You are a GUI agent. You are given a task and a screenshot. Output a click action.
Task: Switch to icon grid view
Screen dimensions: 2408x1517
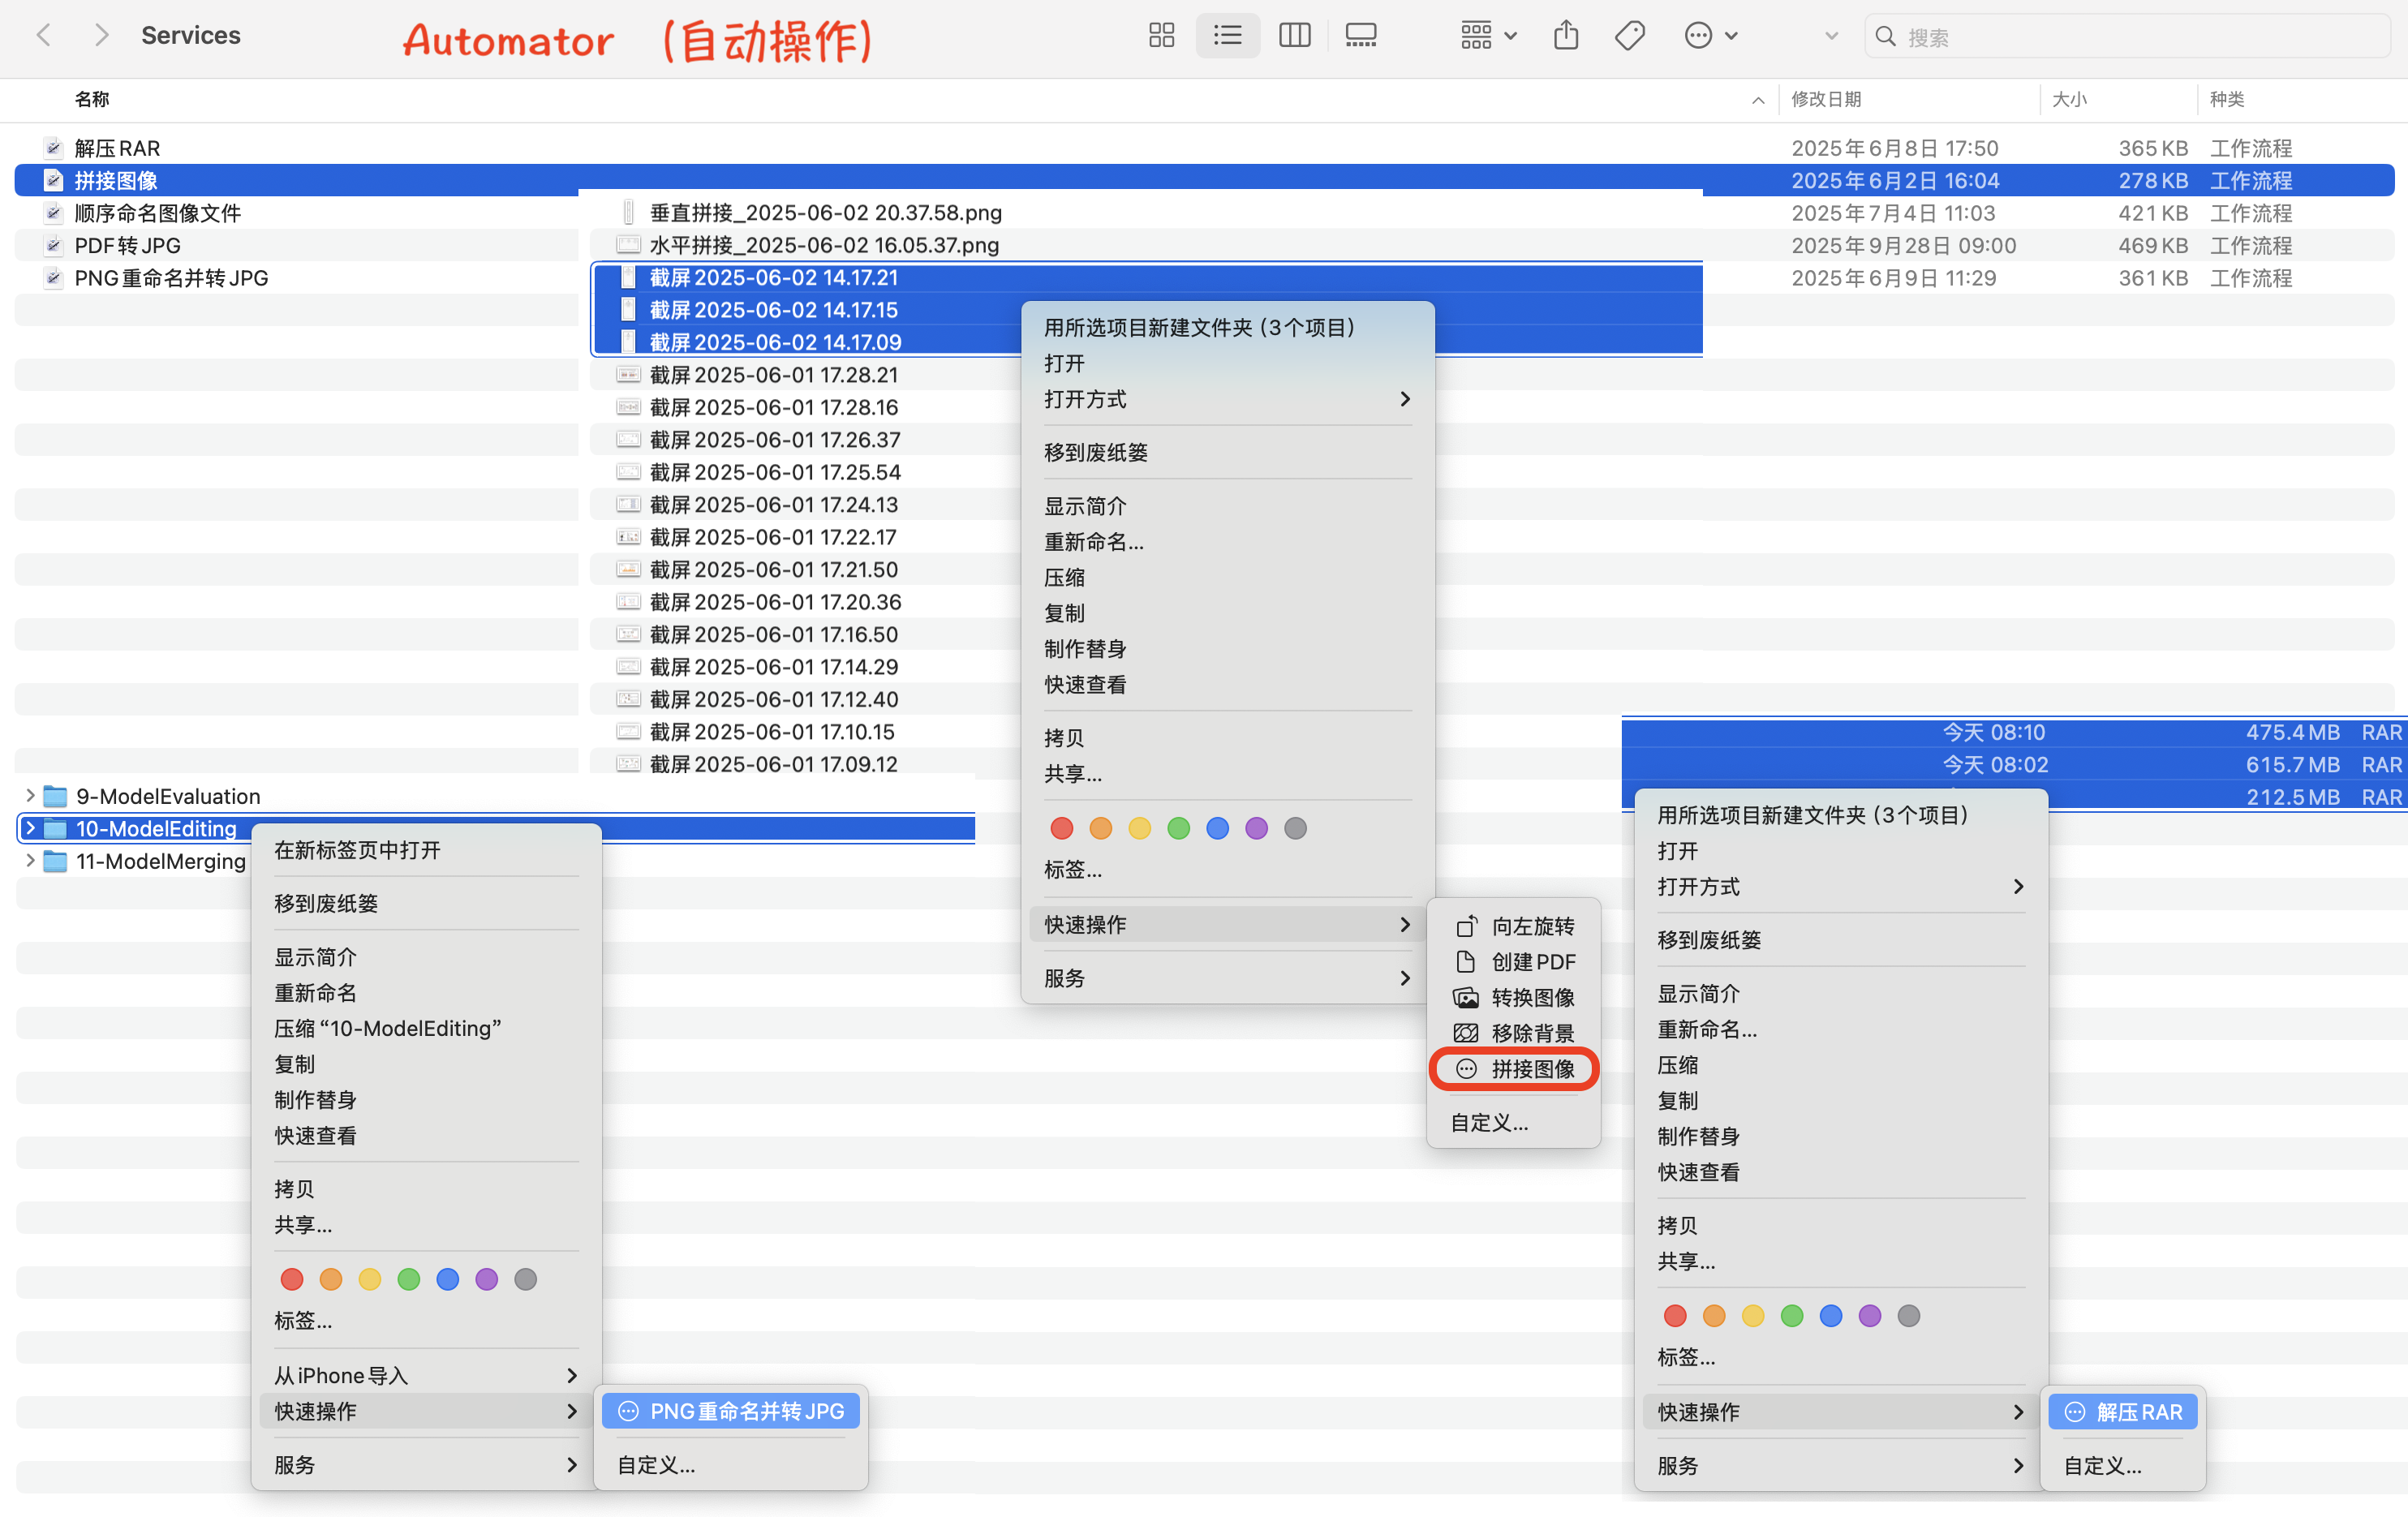click(x=1161, y=36)
